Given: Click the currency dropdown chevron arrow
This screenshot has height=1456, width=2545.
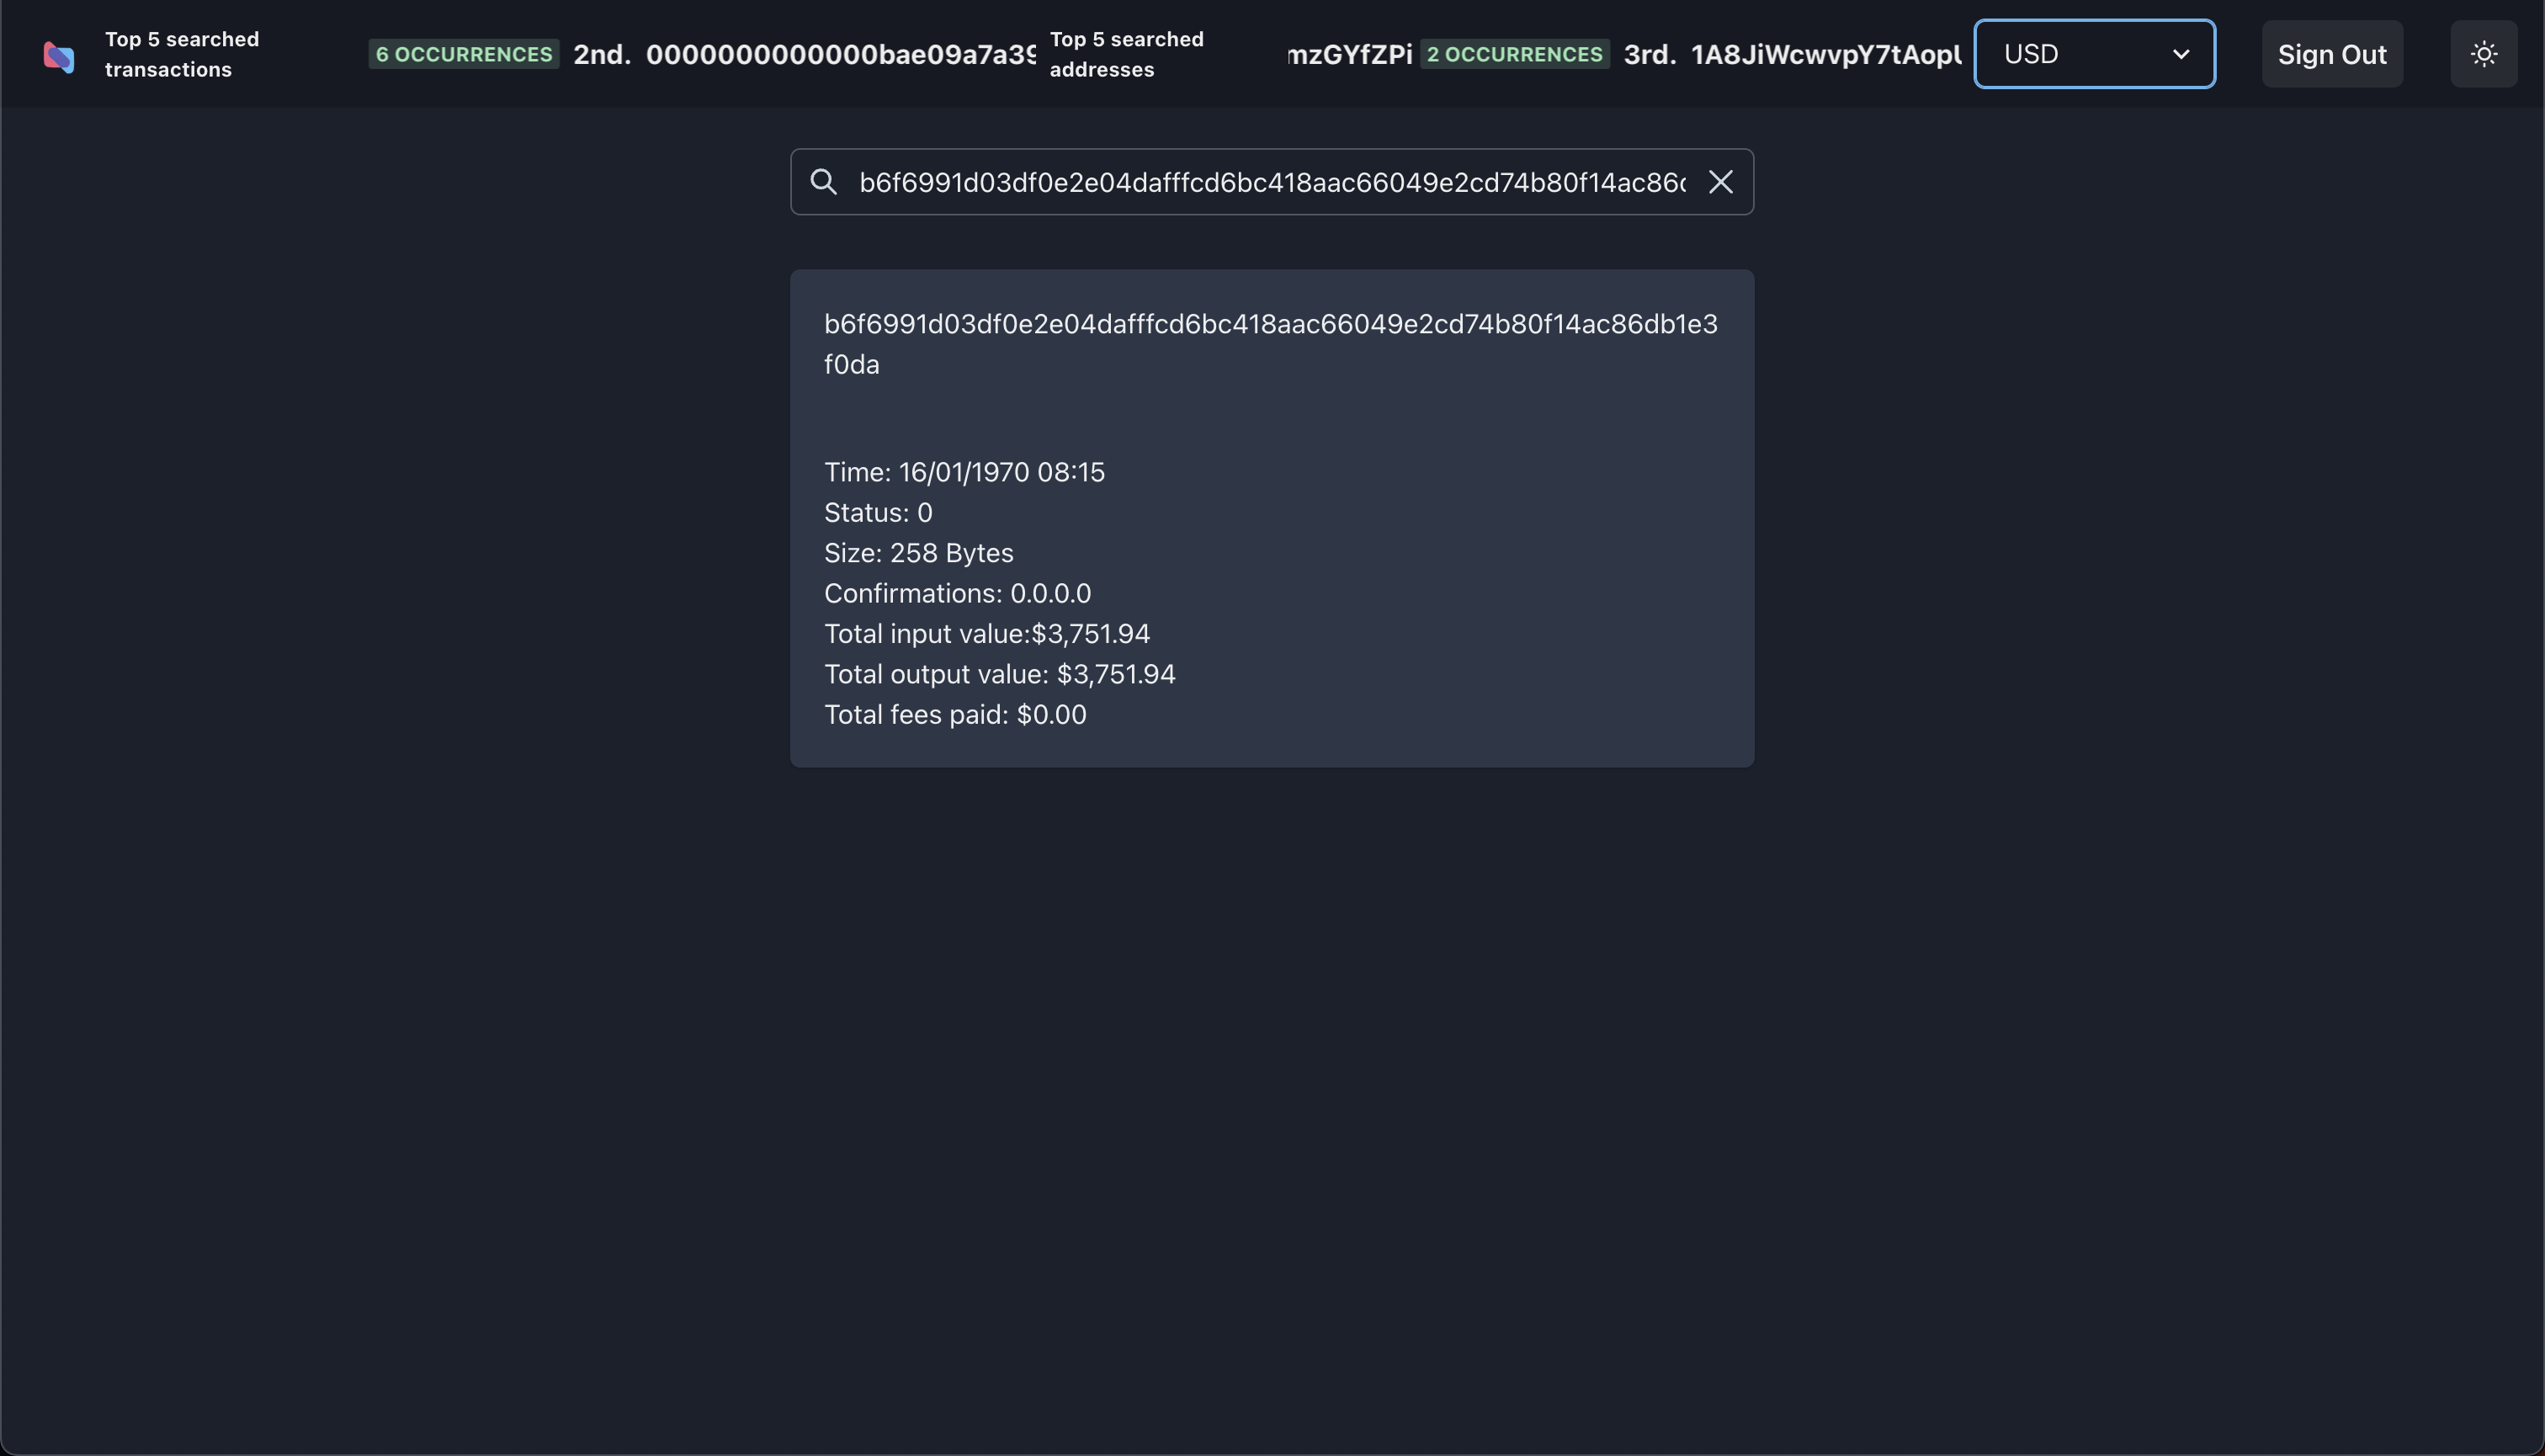Looking at the screenshot, I should [x=2181, y=54].
